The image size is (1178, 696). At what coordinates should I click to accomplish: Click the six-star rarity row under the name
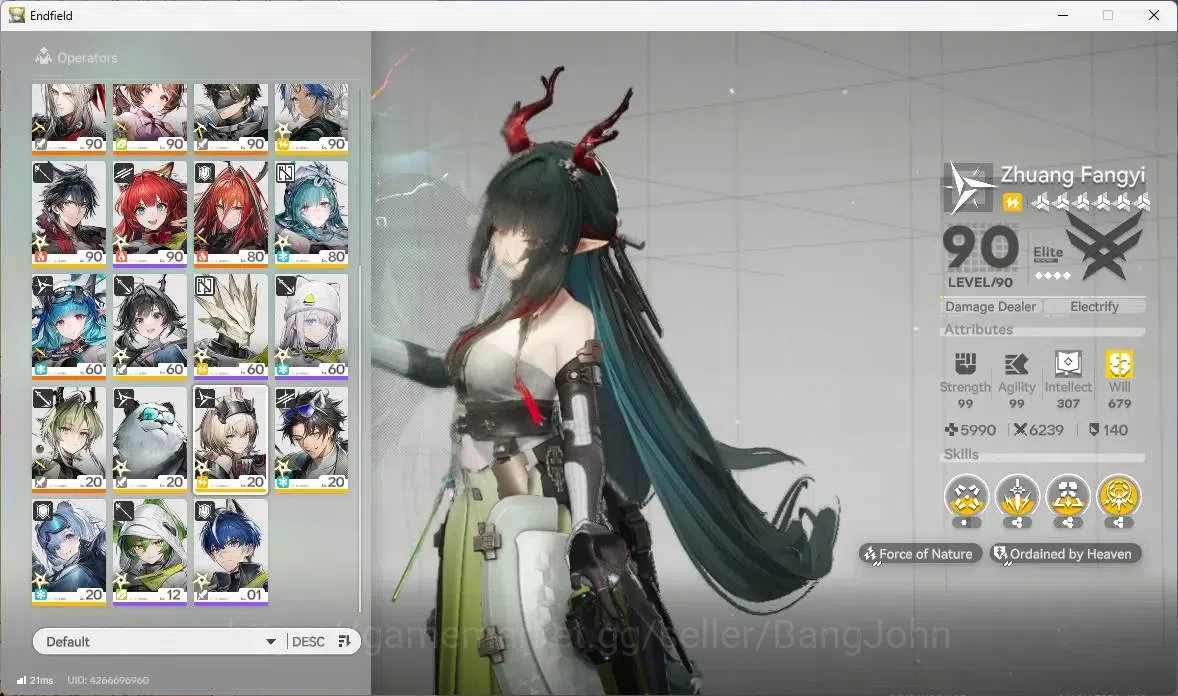[1090, 201]
